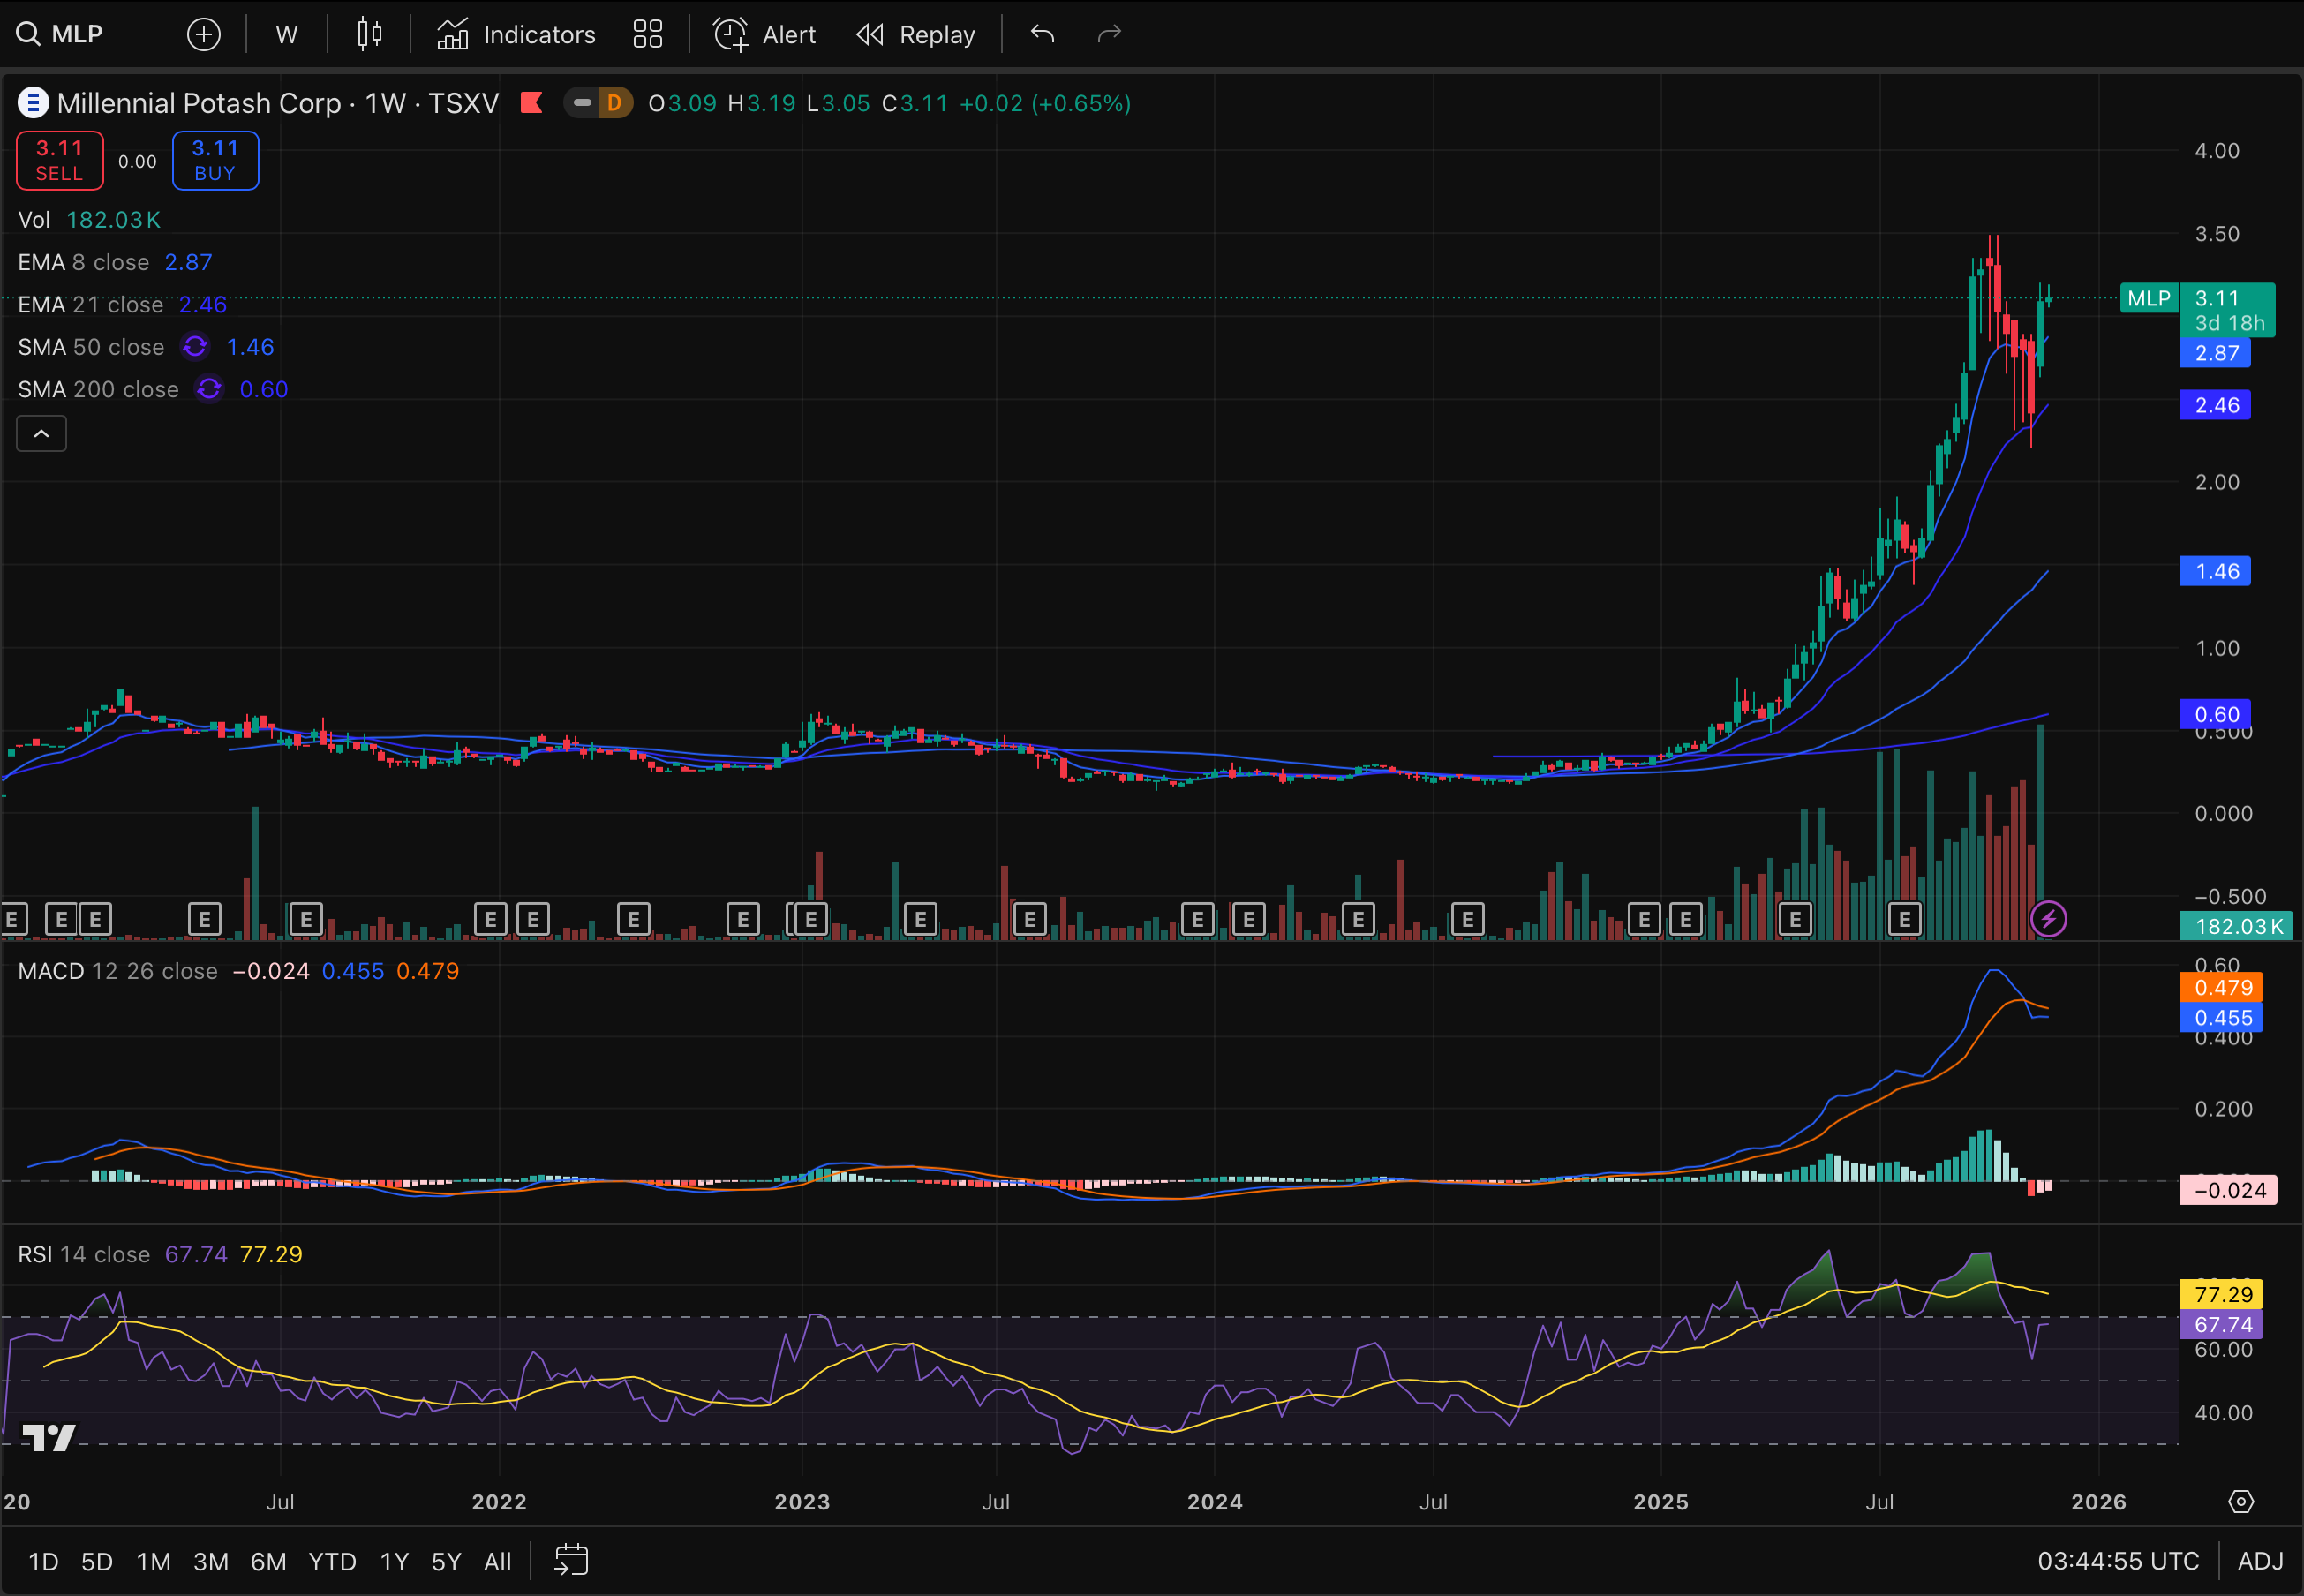Click the symbol search magnifier icon
This screenshot has height=1596, width=2304.
28,35
